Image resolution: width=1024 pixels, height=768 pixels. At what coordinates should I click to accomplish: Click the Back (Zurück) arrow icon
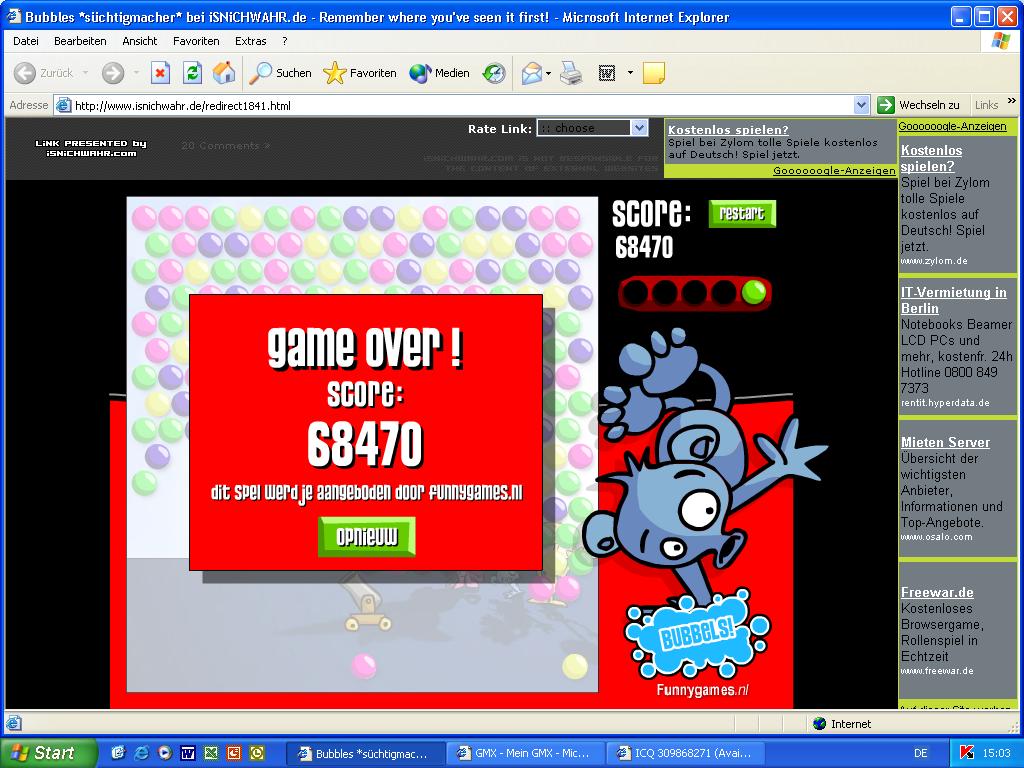pos(25,73)
